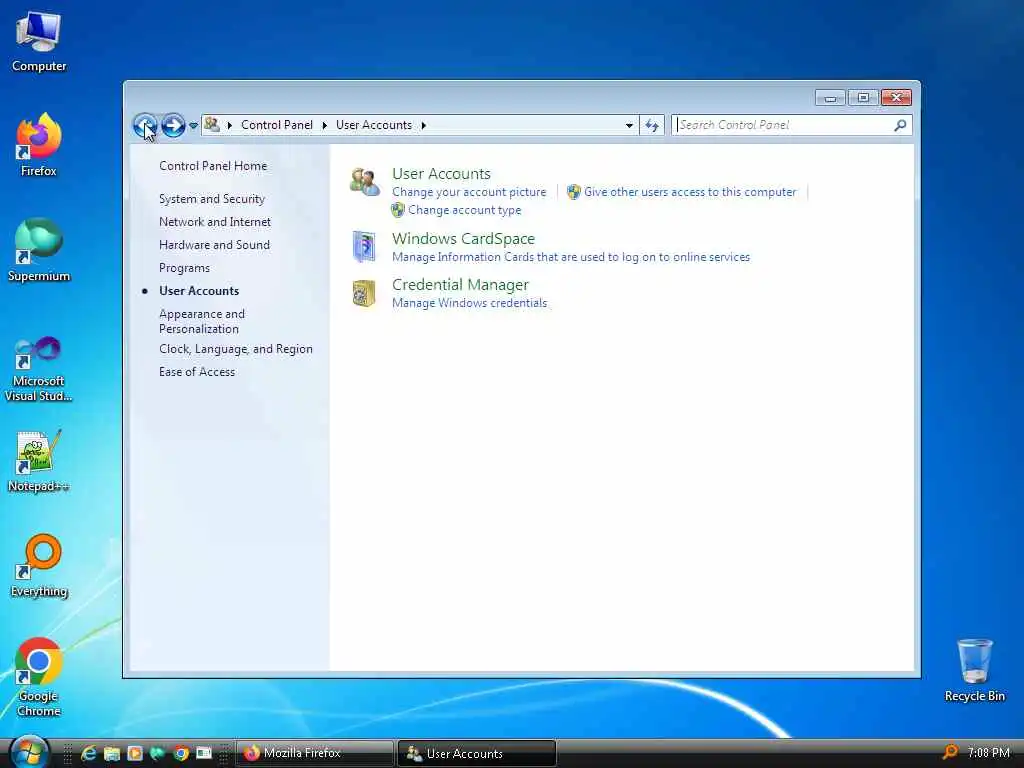This screenshot has width=1024, height=768.
Task: Select the Everything desktop shortcut
Action: [39, 566]
